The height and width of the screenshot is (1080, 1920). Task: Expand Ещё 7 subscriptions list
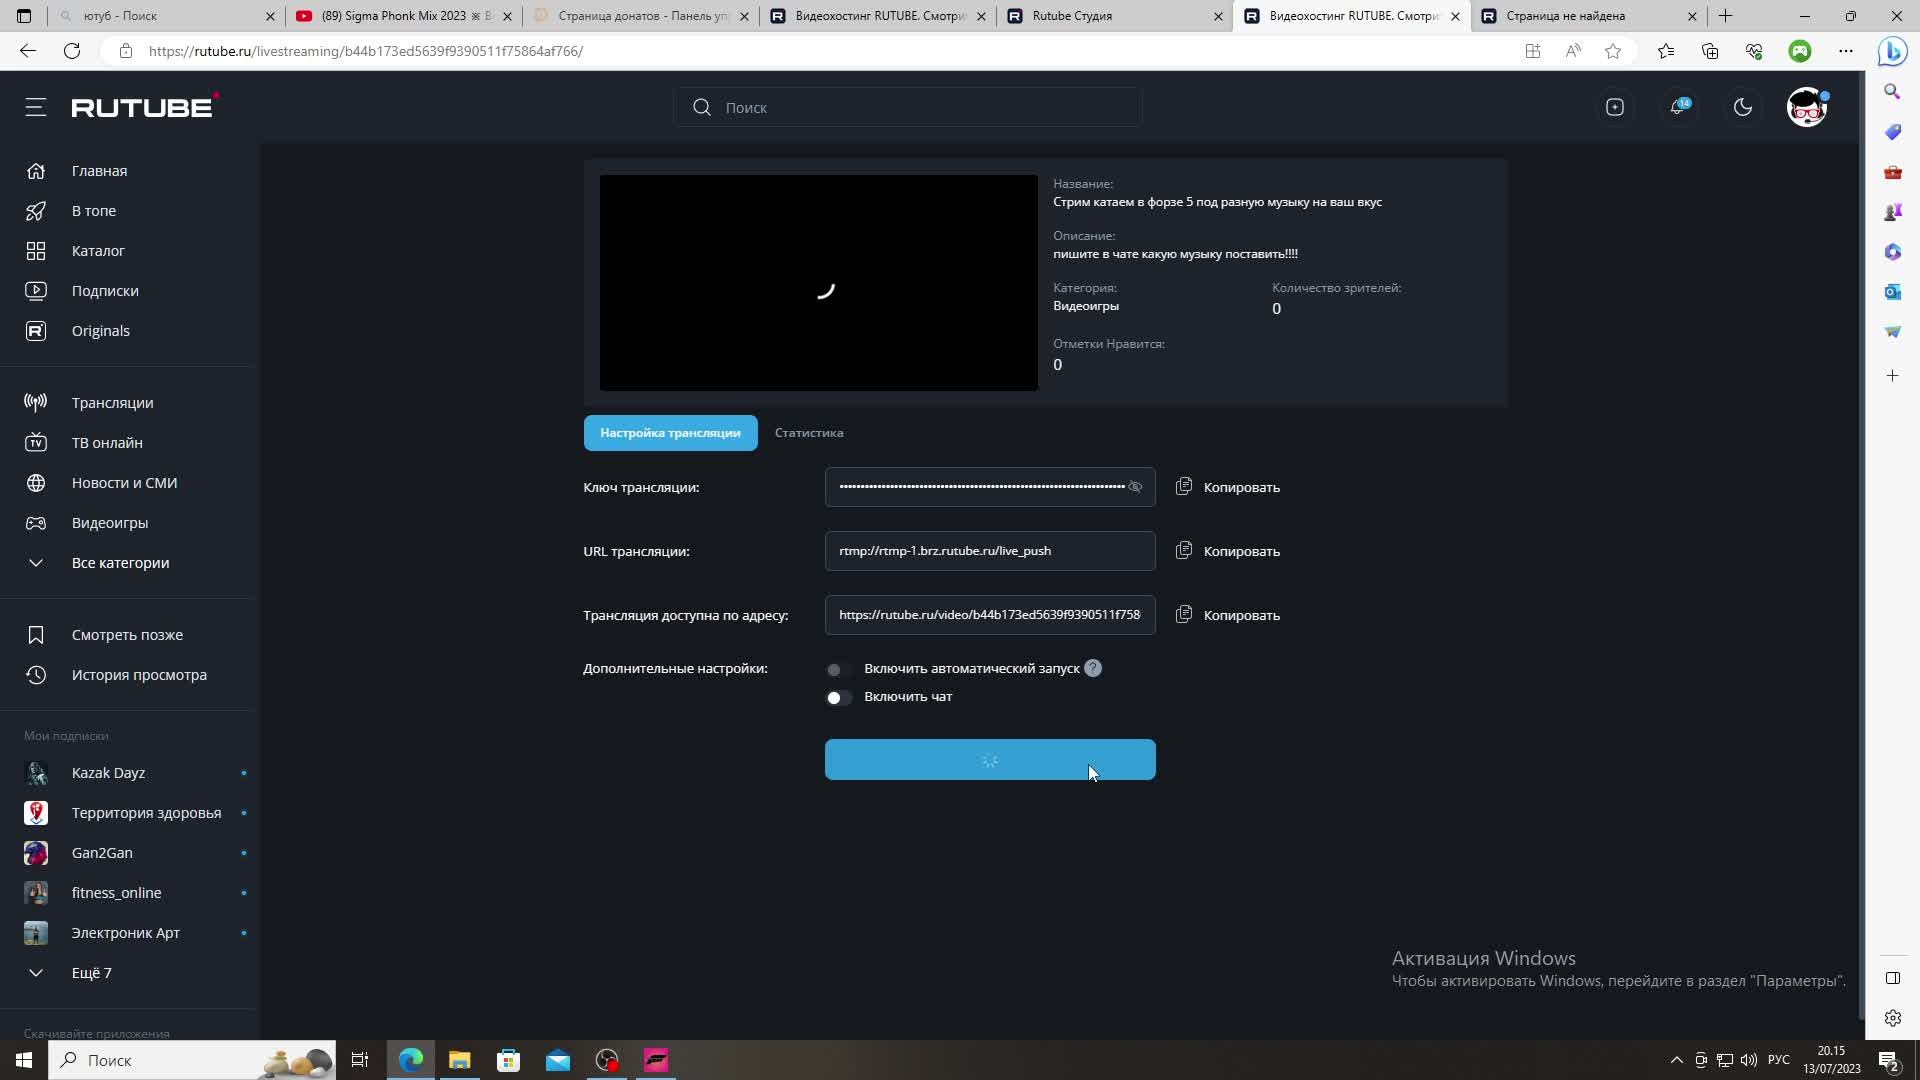click(91, 973)
